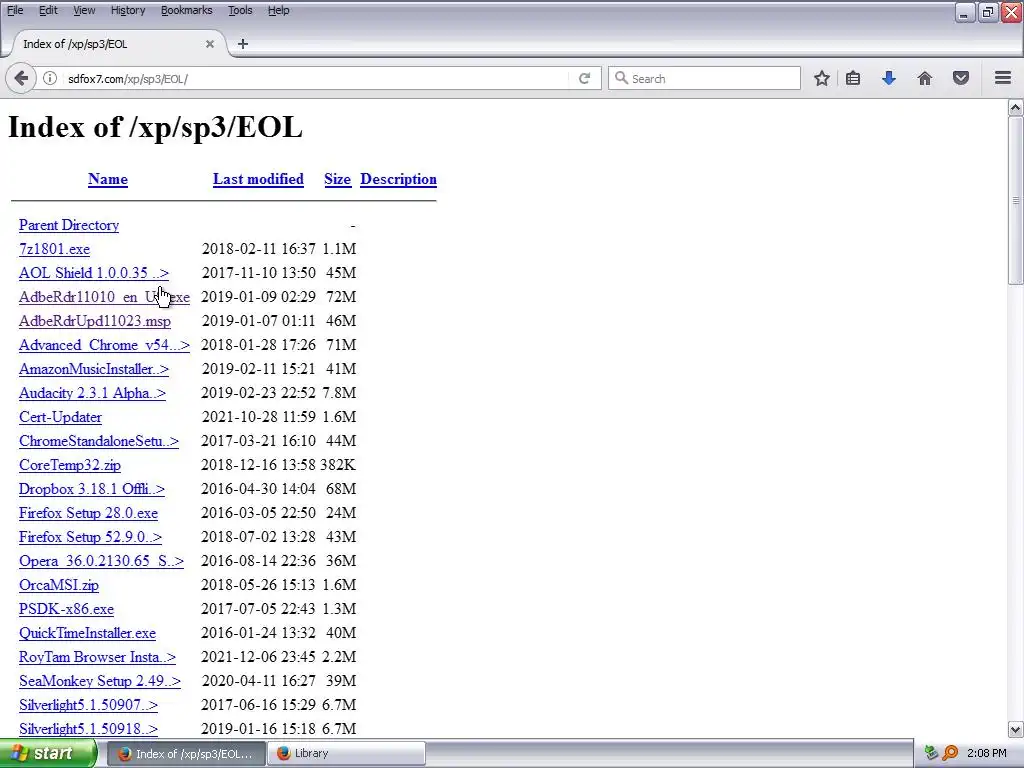Screen dimensions: 1024x768
Task: Download SeaMonkey Setup 2.49 file
Action: click(100, 681)
